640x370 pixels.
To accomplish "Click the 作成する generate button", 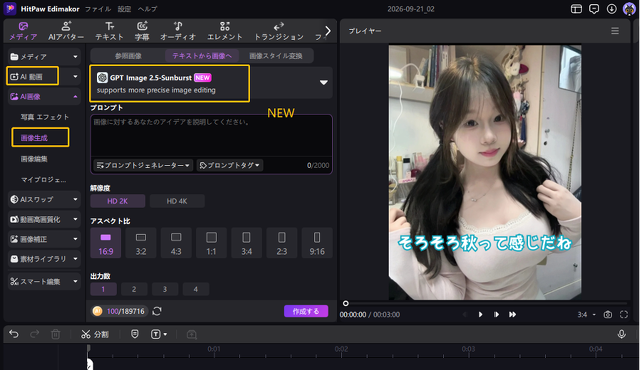I will (x=306, y=311).
